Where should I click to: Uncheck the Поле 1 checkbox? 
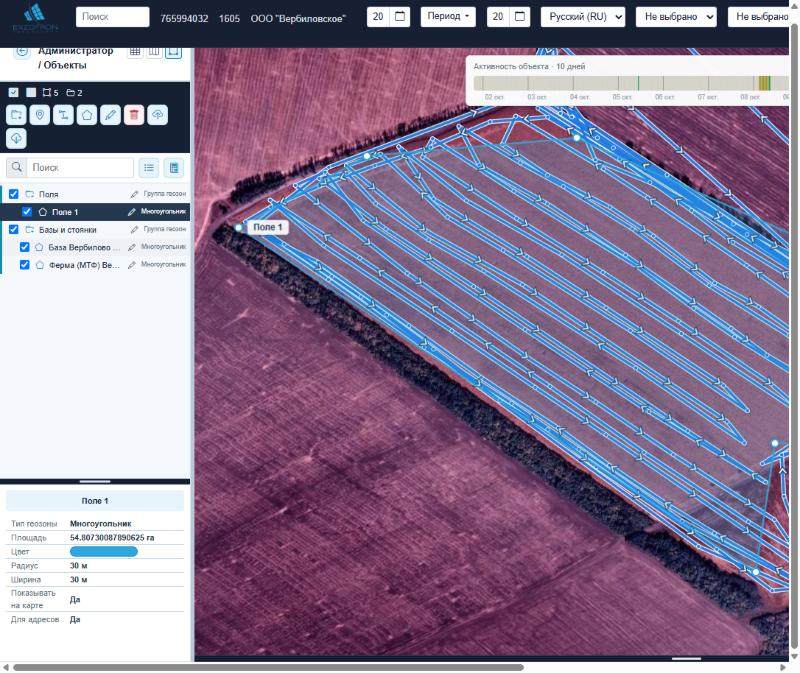[x=27, y=212]
